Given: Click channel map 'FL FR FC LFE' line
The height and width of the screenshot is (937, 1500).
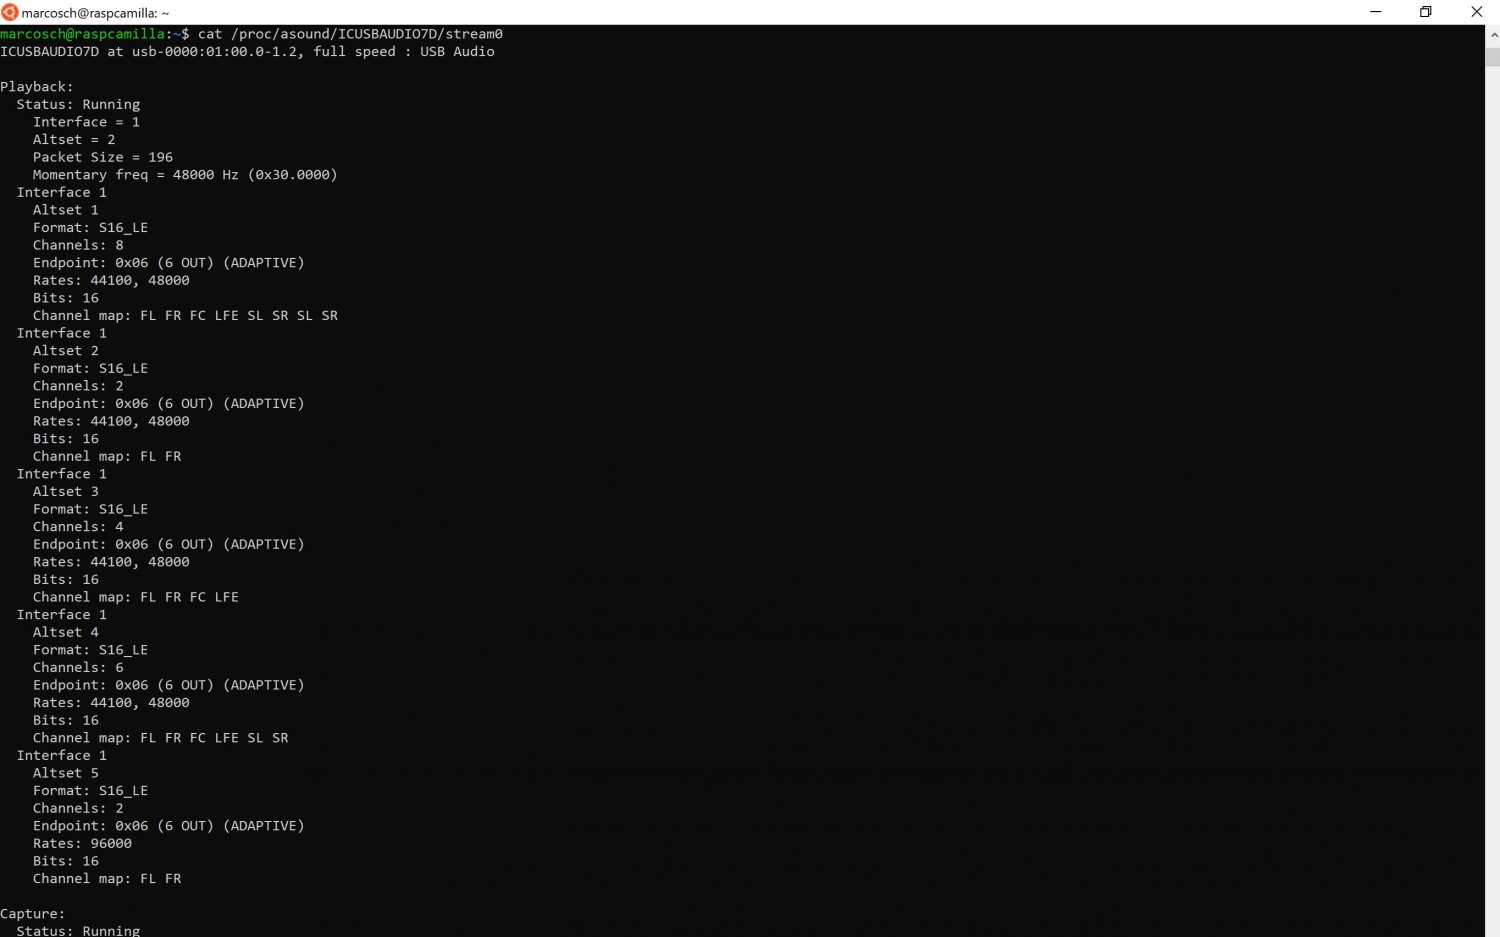Looking at the screenshot, I should click(x=136, y=597).
